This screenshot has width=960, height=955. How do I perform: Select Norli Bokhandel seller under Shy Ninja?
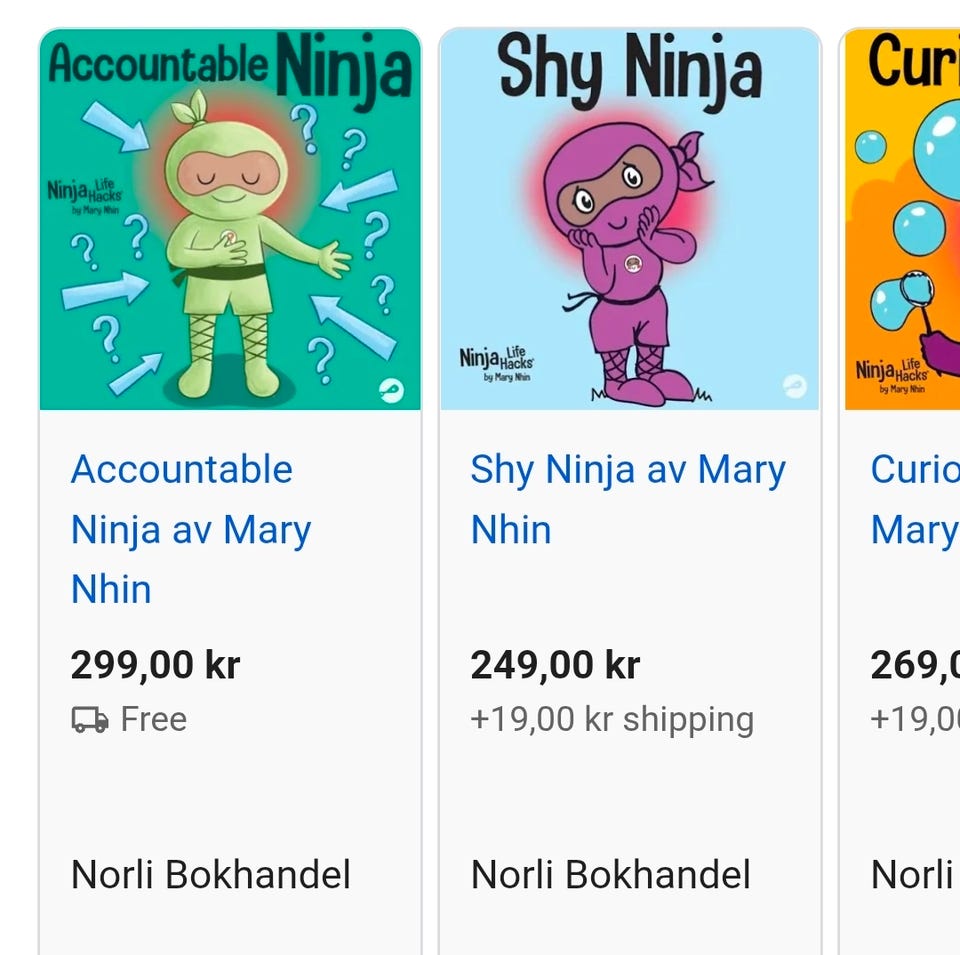pyautogui.click(x=611, y=875)
